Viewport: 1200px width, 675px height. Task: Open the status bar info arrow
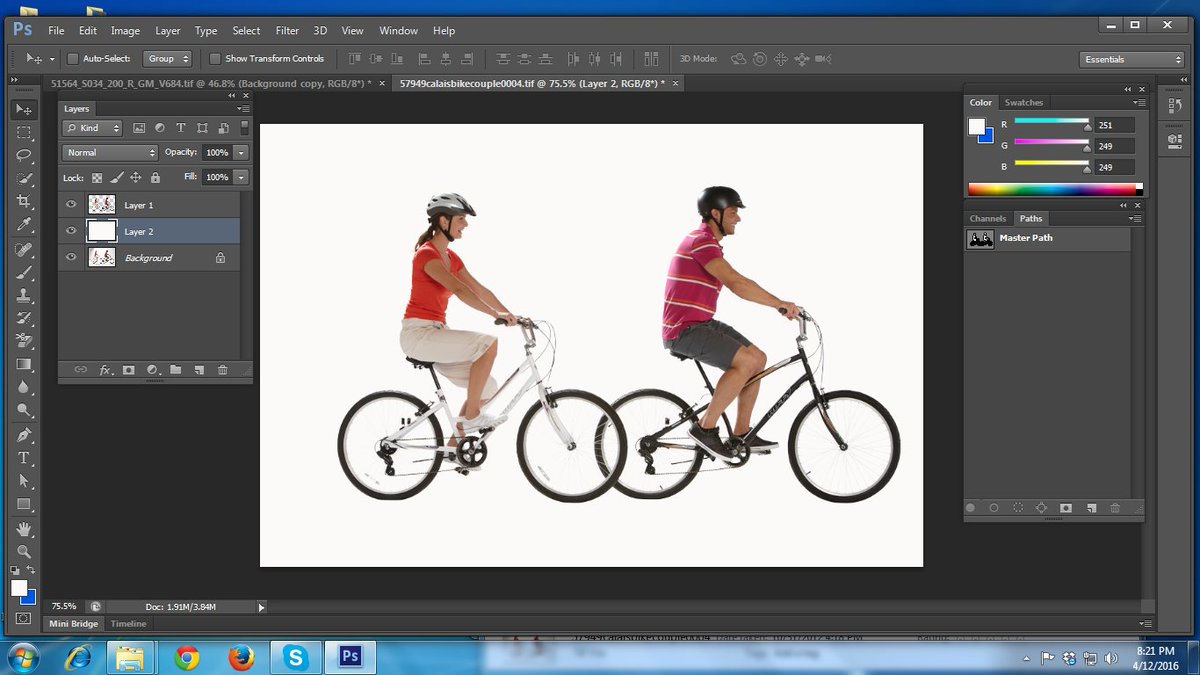262,606
